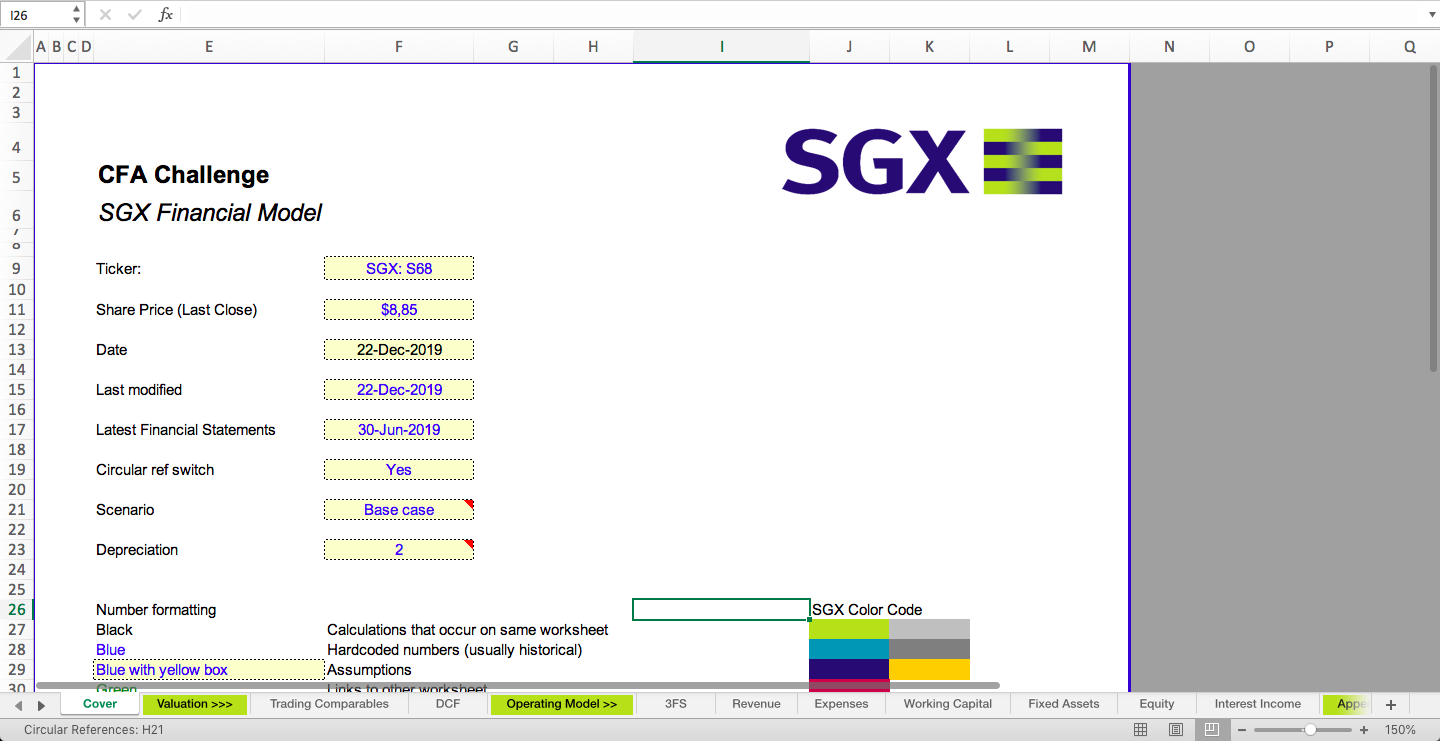Click the next sheet tab arrow
Viewport: 1440px width, 741px height.
[41, 705]
